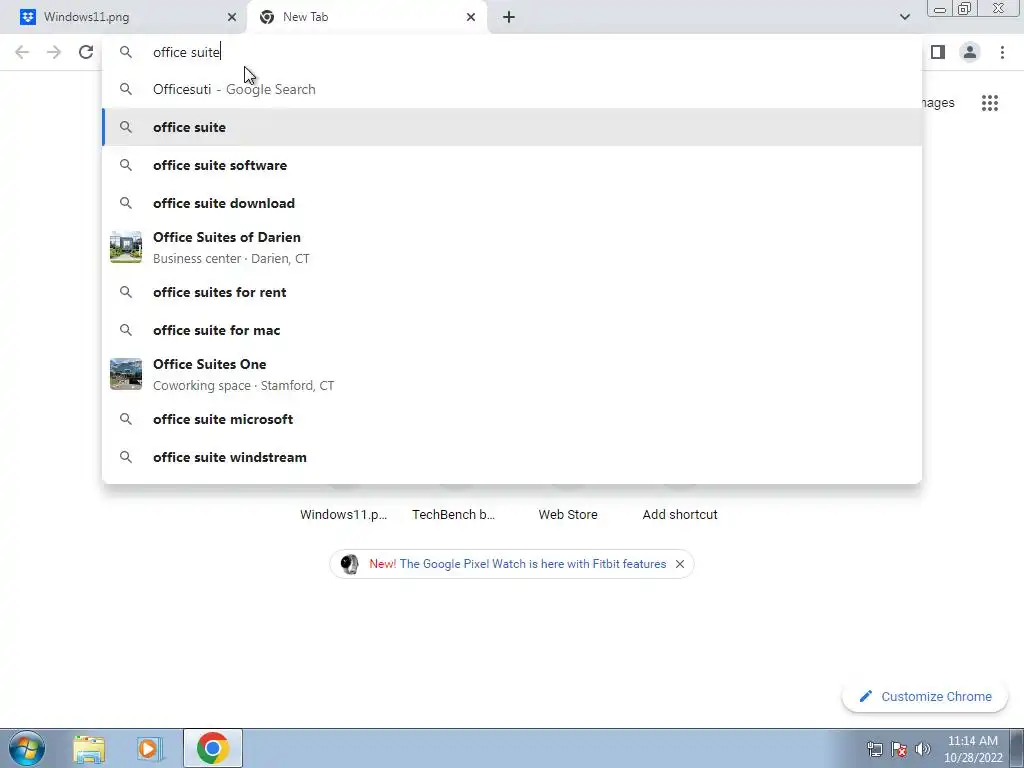Close the New Tab tab
Image resolution: width=1024 pixels, height=768 pixels.
[471, 17]
